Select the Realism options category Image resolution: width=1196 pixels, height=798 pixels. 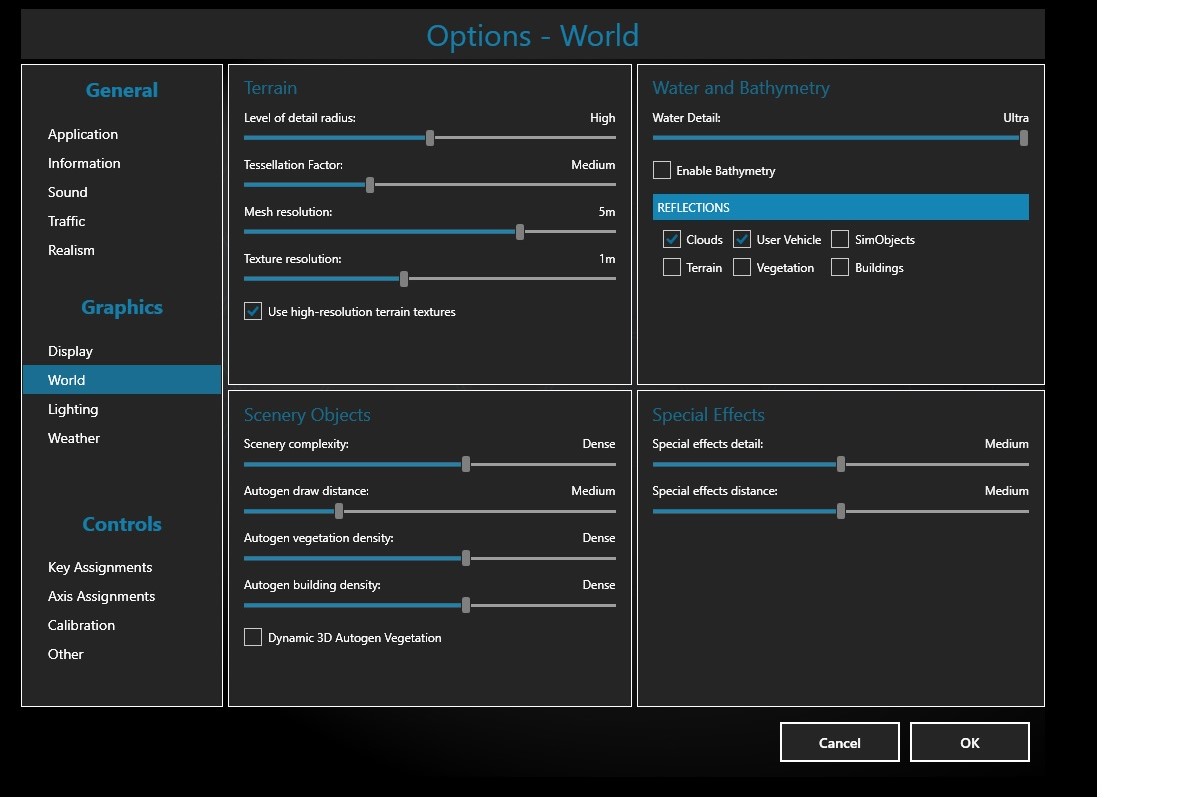[71, 251]
